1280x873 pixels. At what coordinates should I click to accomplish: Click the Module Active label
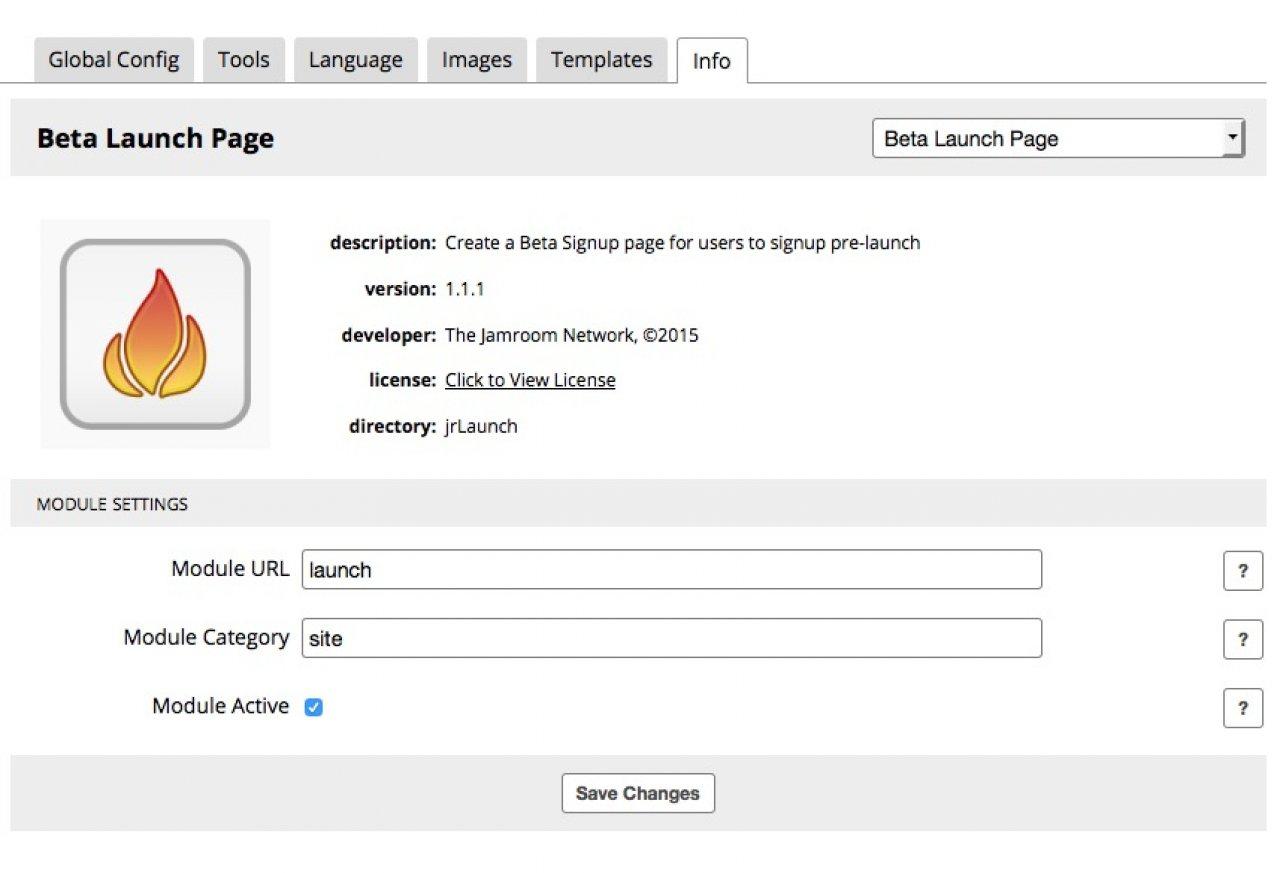coord(220,706)
